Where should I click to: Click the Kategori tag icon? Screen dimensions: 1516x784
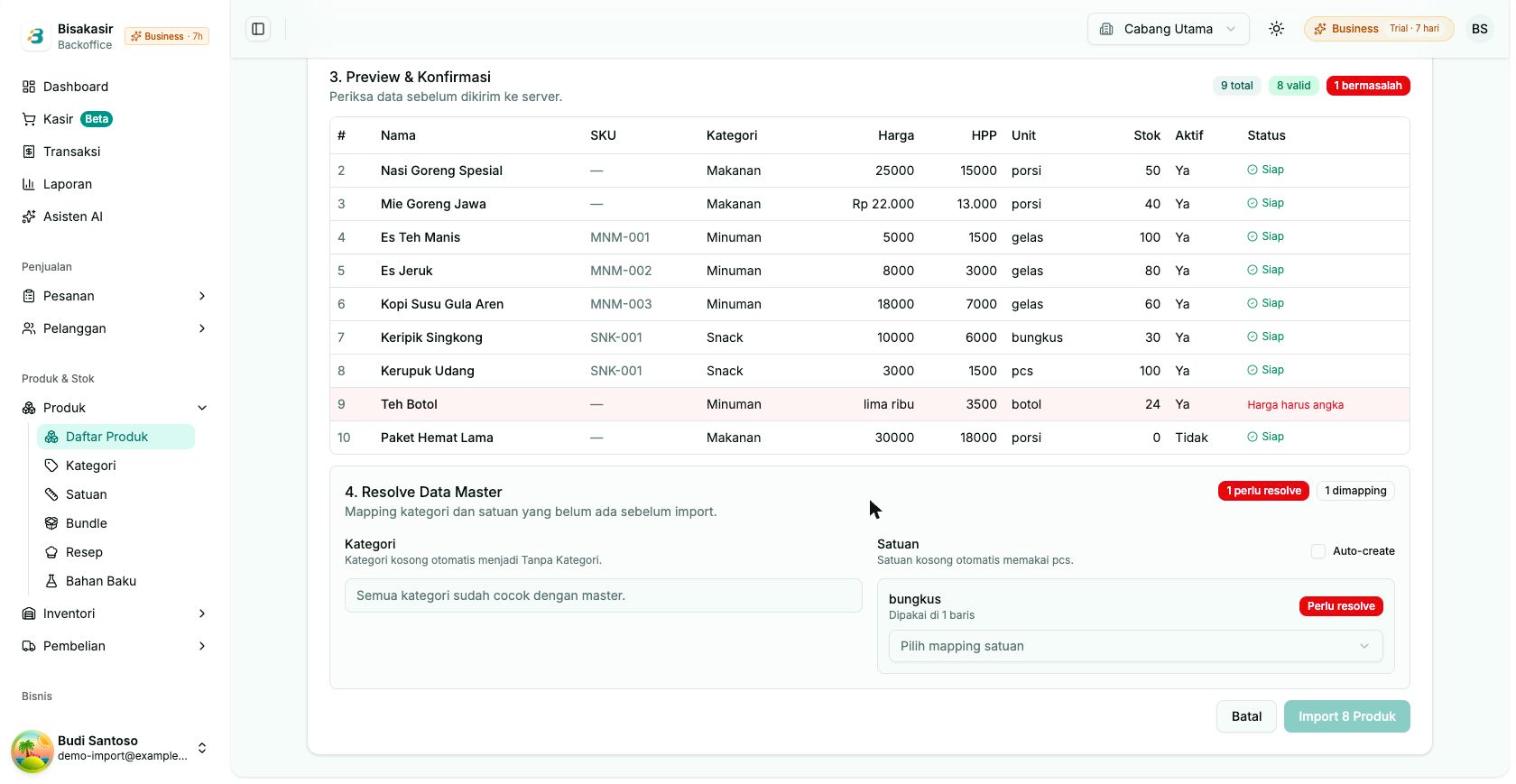[51, 466]
